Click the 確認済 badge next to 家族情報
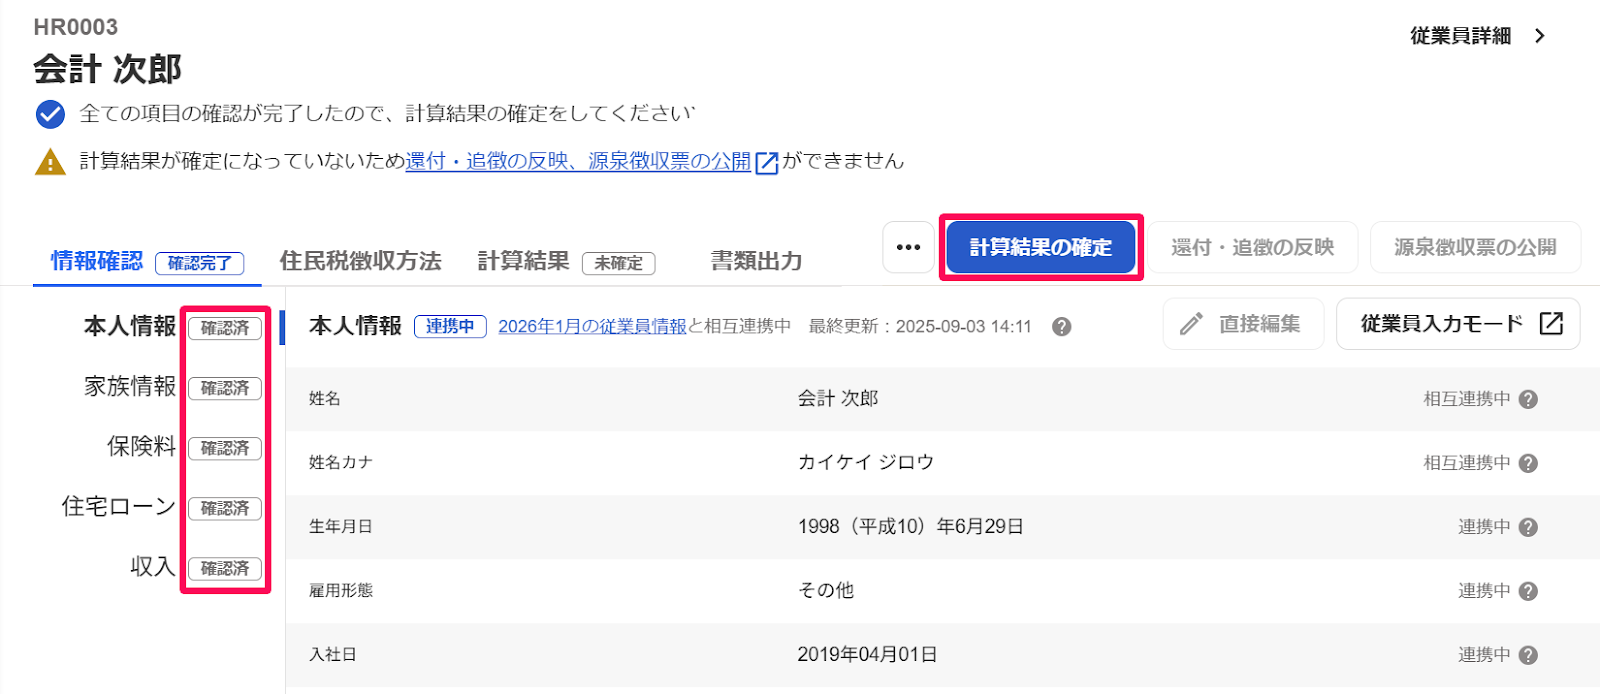This screenshot has height=694, width=1600. pos(225,388)
